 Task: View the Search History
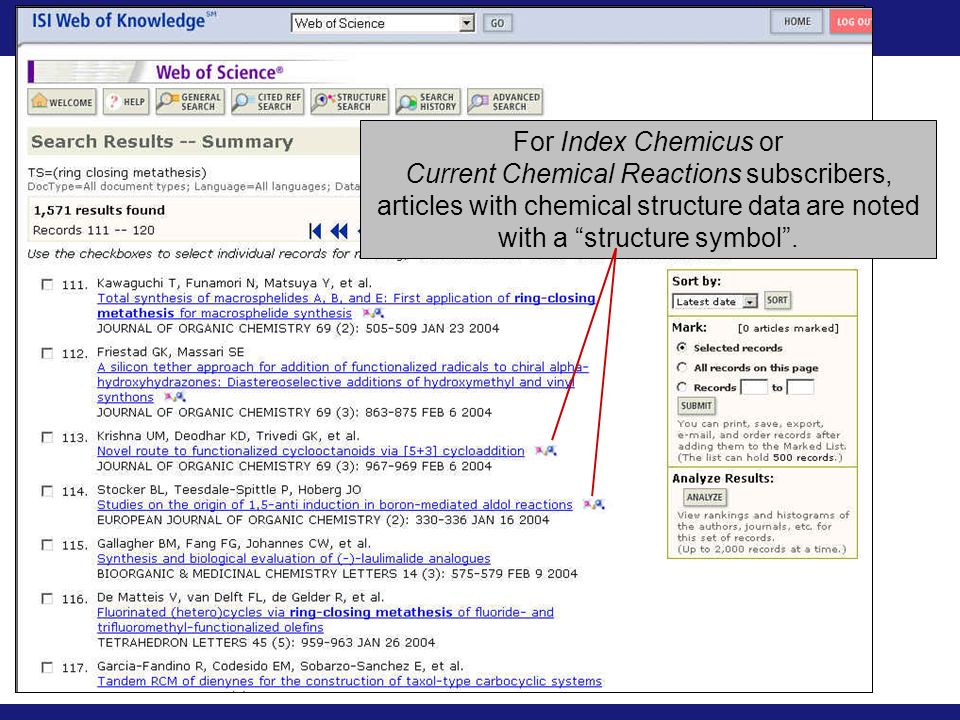coord(428,102)
